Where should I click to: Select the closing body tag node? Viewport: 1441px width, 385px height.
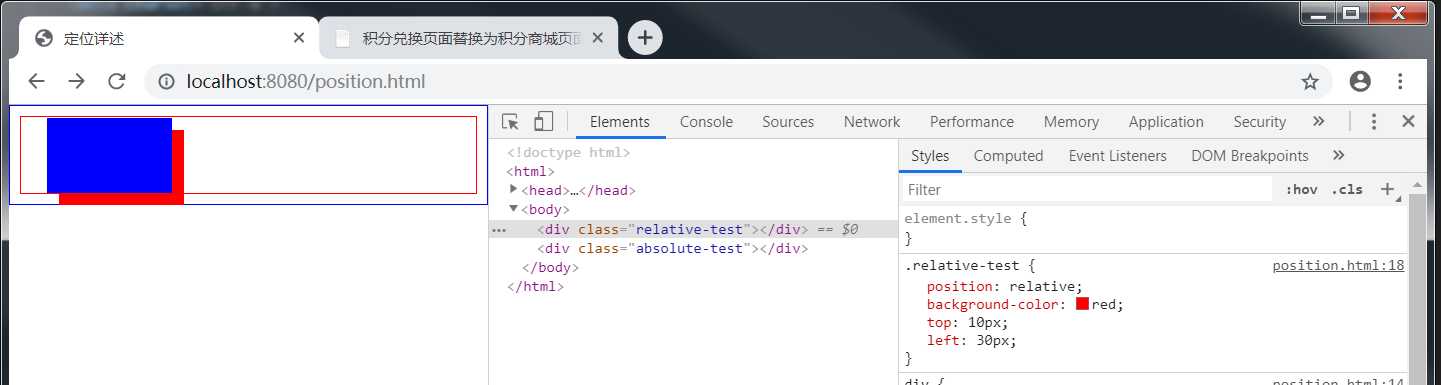tap(550, 267)
